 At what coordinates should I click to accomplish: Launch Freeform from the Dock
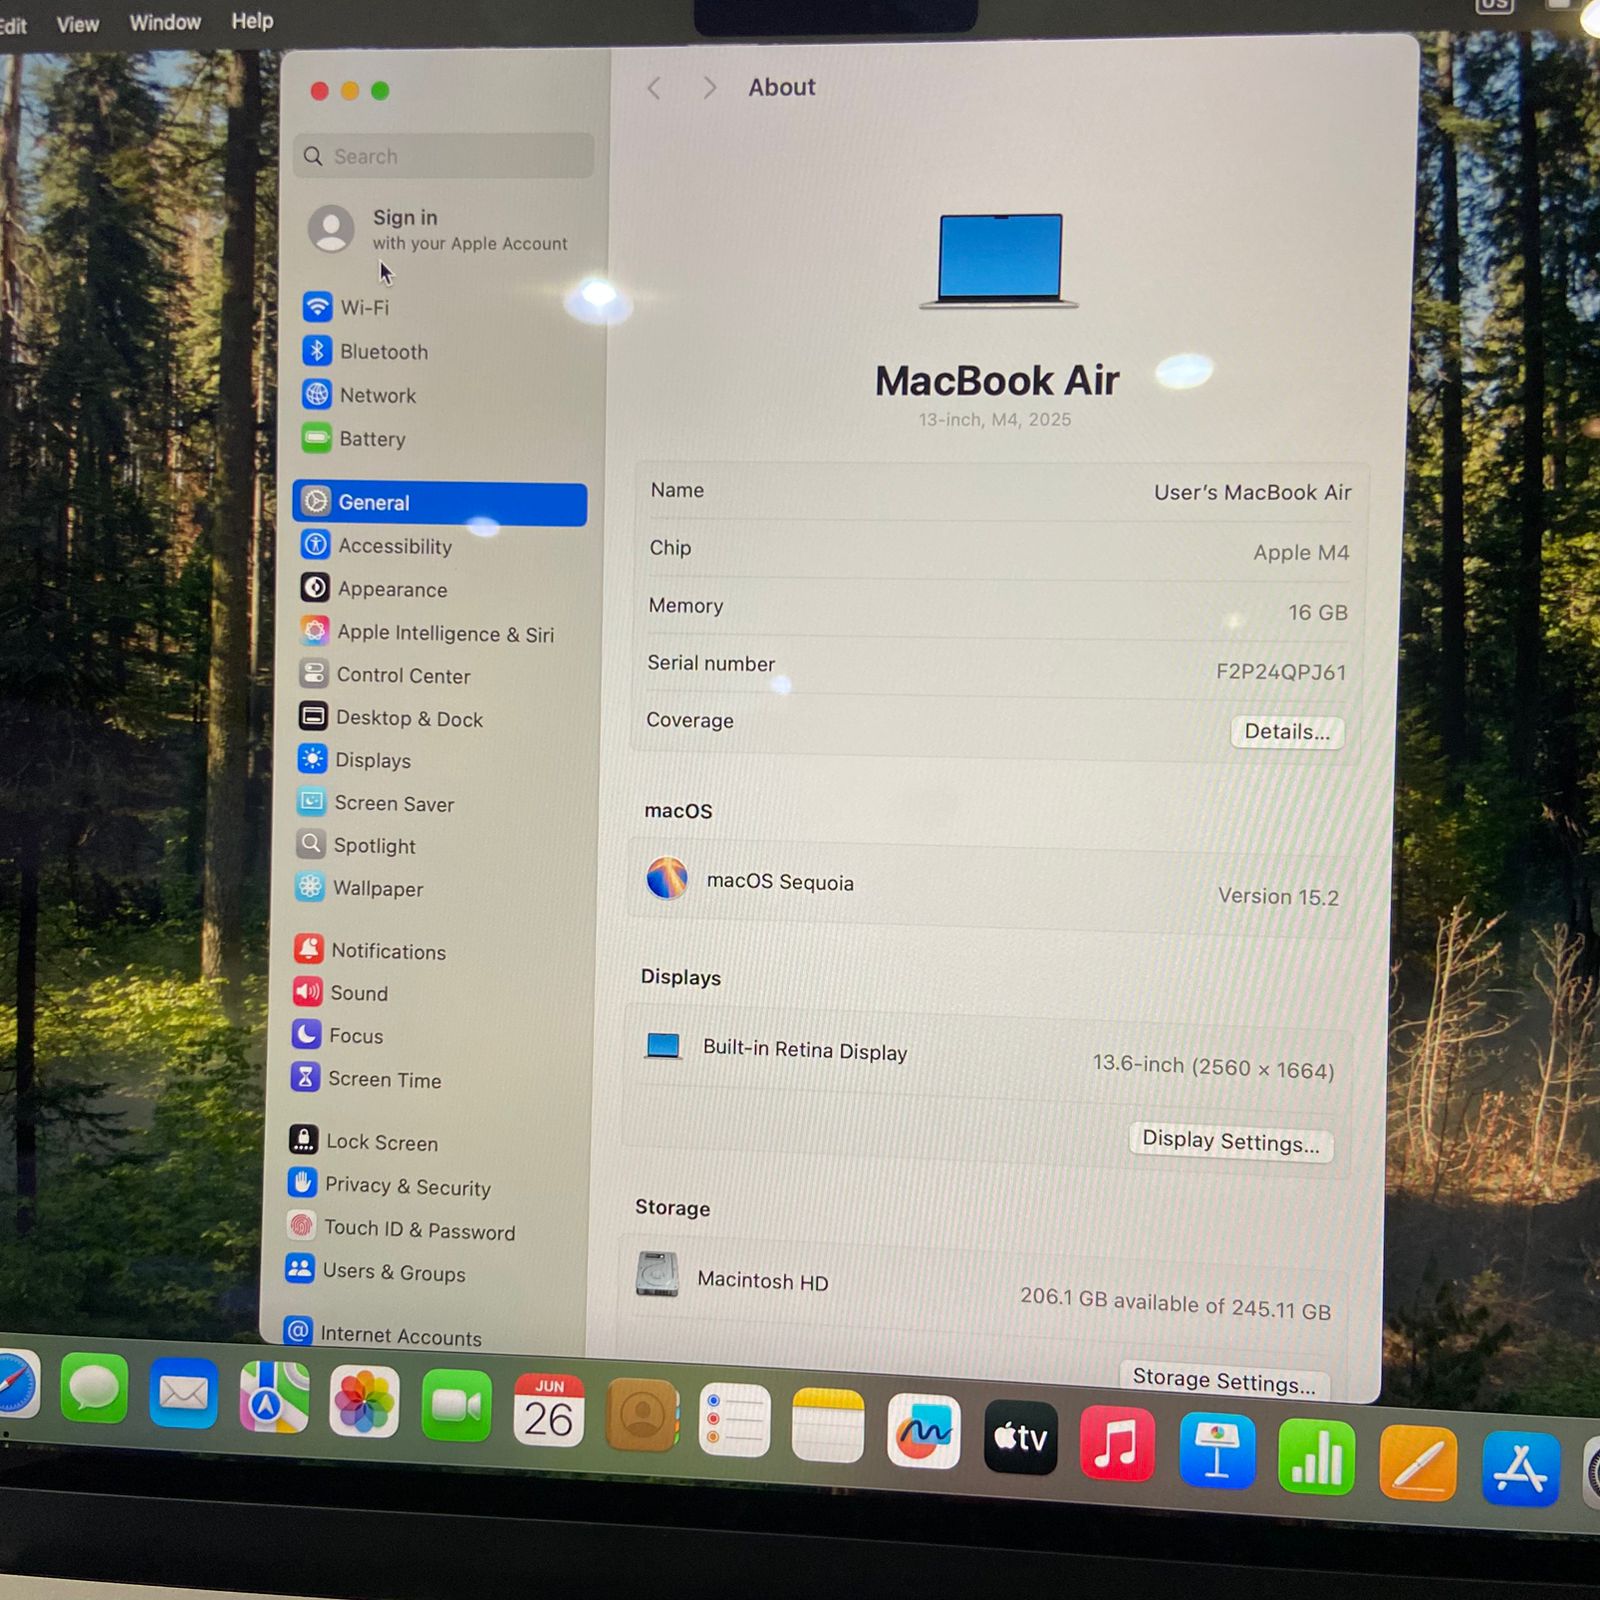click(x=922, y=1432)
